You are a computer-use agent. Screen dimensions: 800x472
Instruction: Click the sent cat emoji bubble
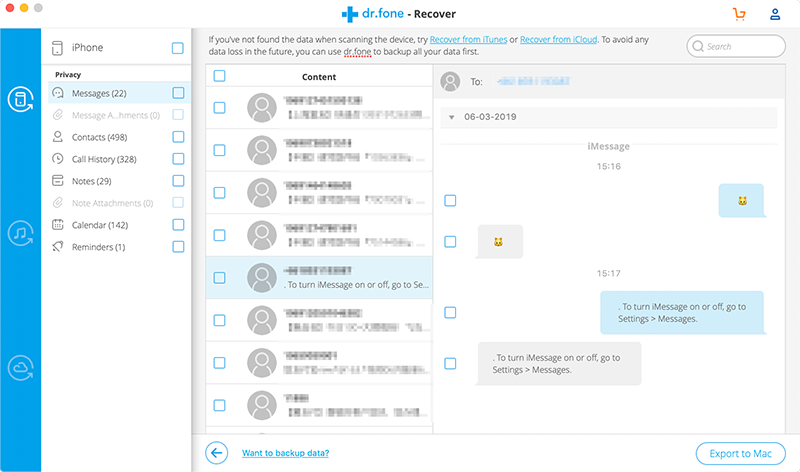(x=742, y=201)
